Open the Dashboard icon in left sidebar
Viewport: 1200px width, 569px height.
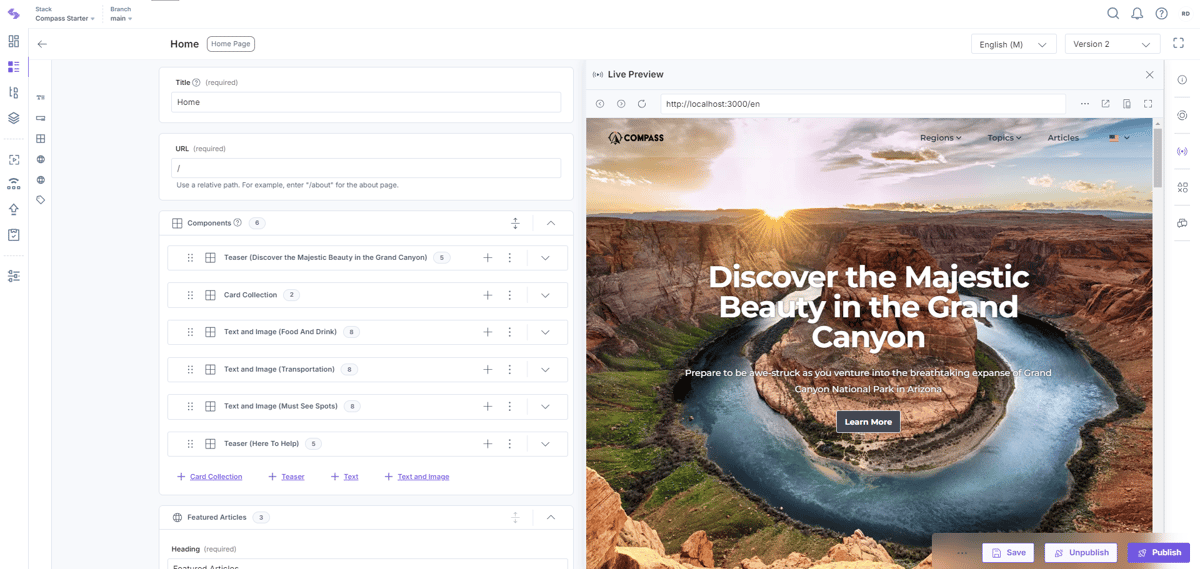click(x=14, y=42)
